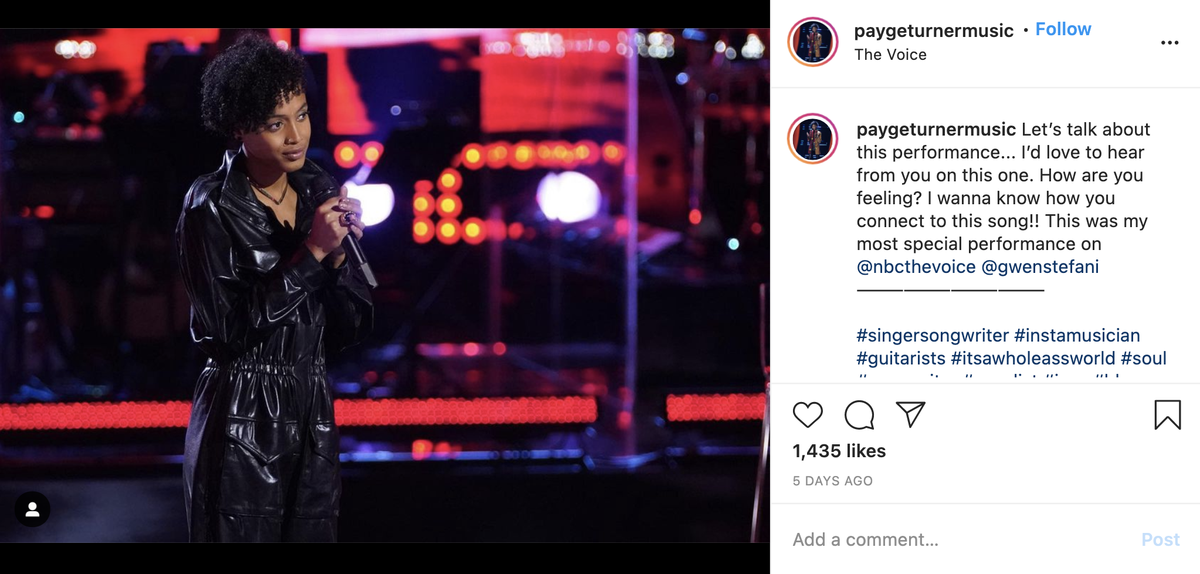Like the post with the heart icon
The height and width of the screenshot is (574, 1200).
pyautogui.click(x=807, y=414)
